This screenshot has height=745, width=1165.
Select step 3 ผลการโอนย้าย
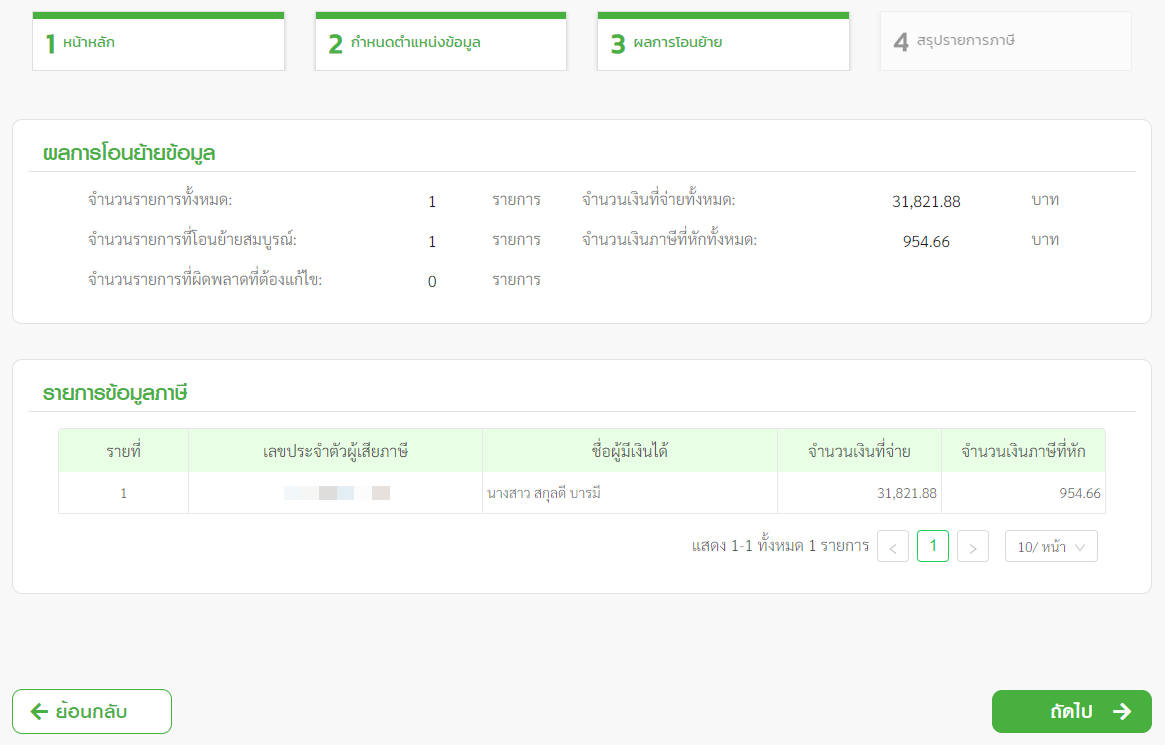click(723, 42)
